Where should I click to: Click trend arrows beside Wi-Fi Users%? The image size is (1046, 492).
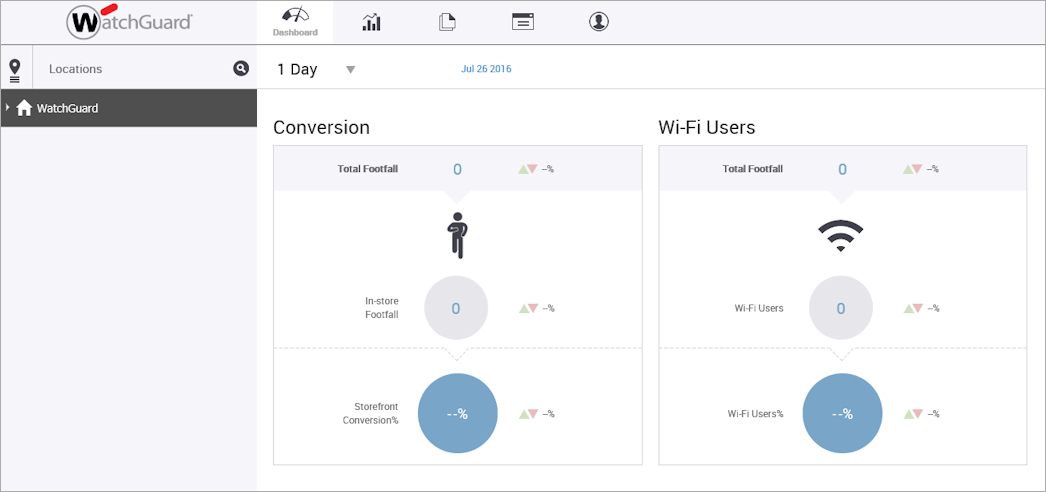(x=913, y=414)
